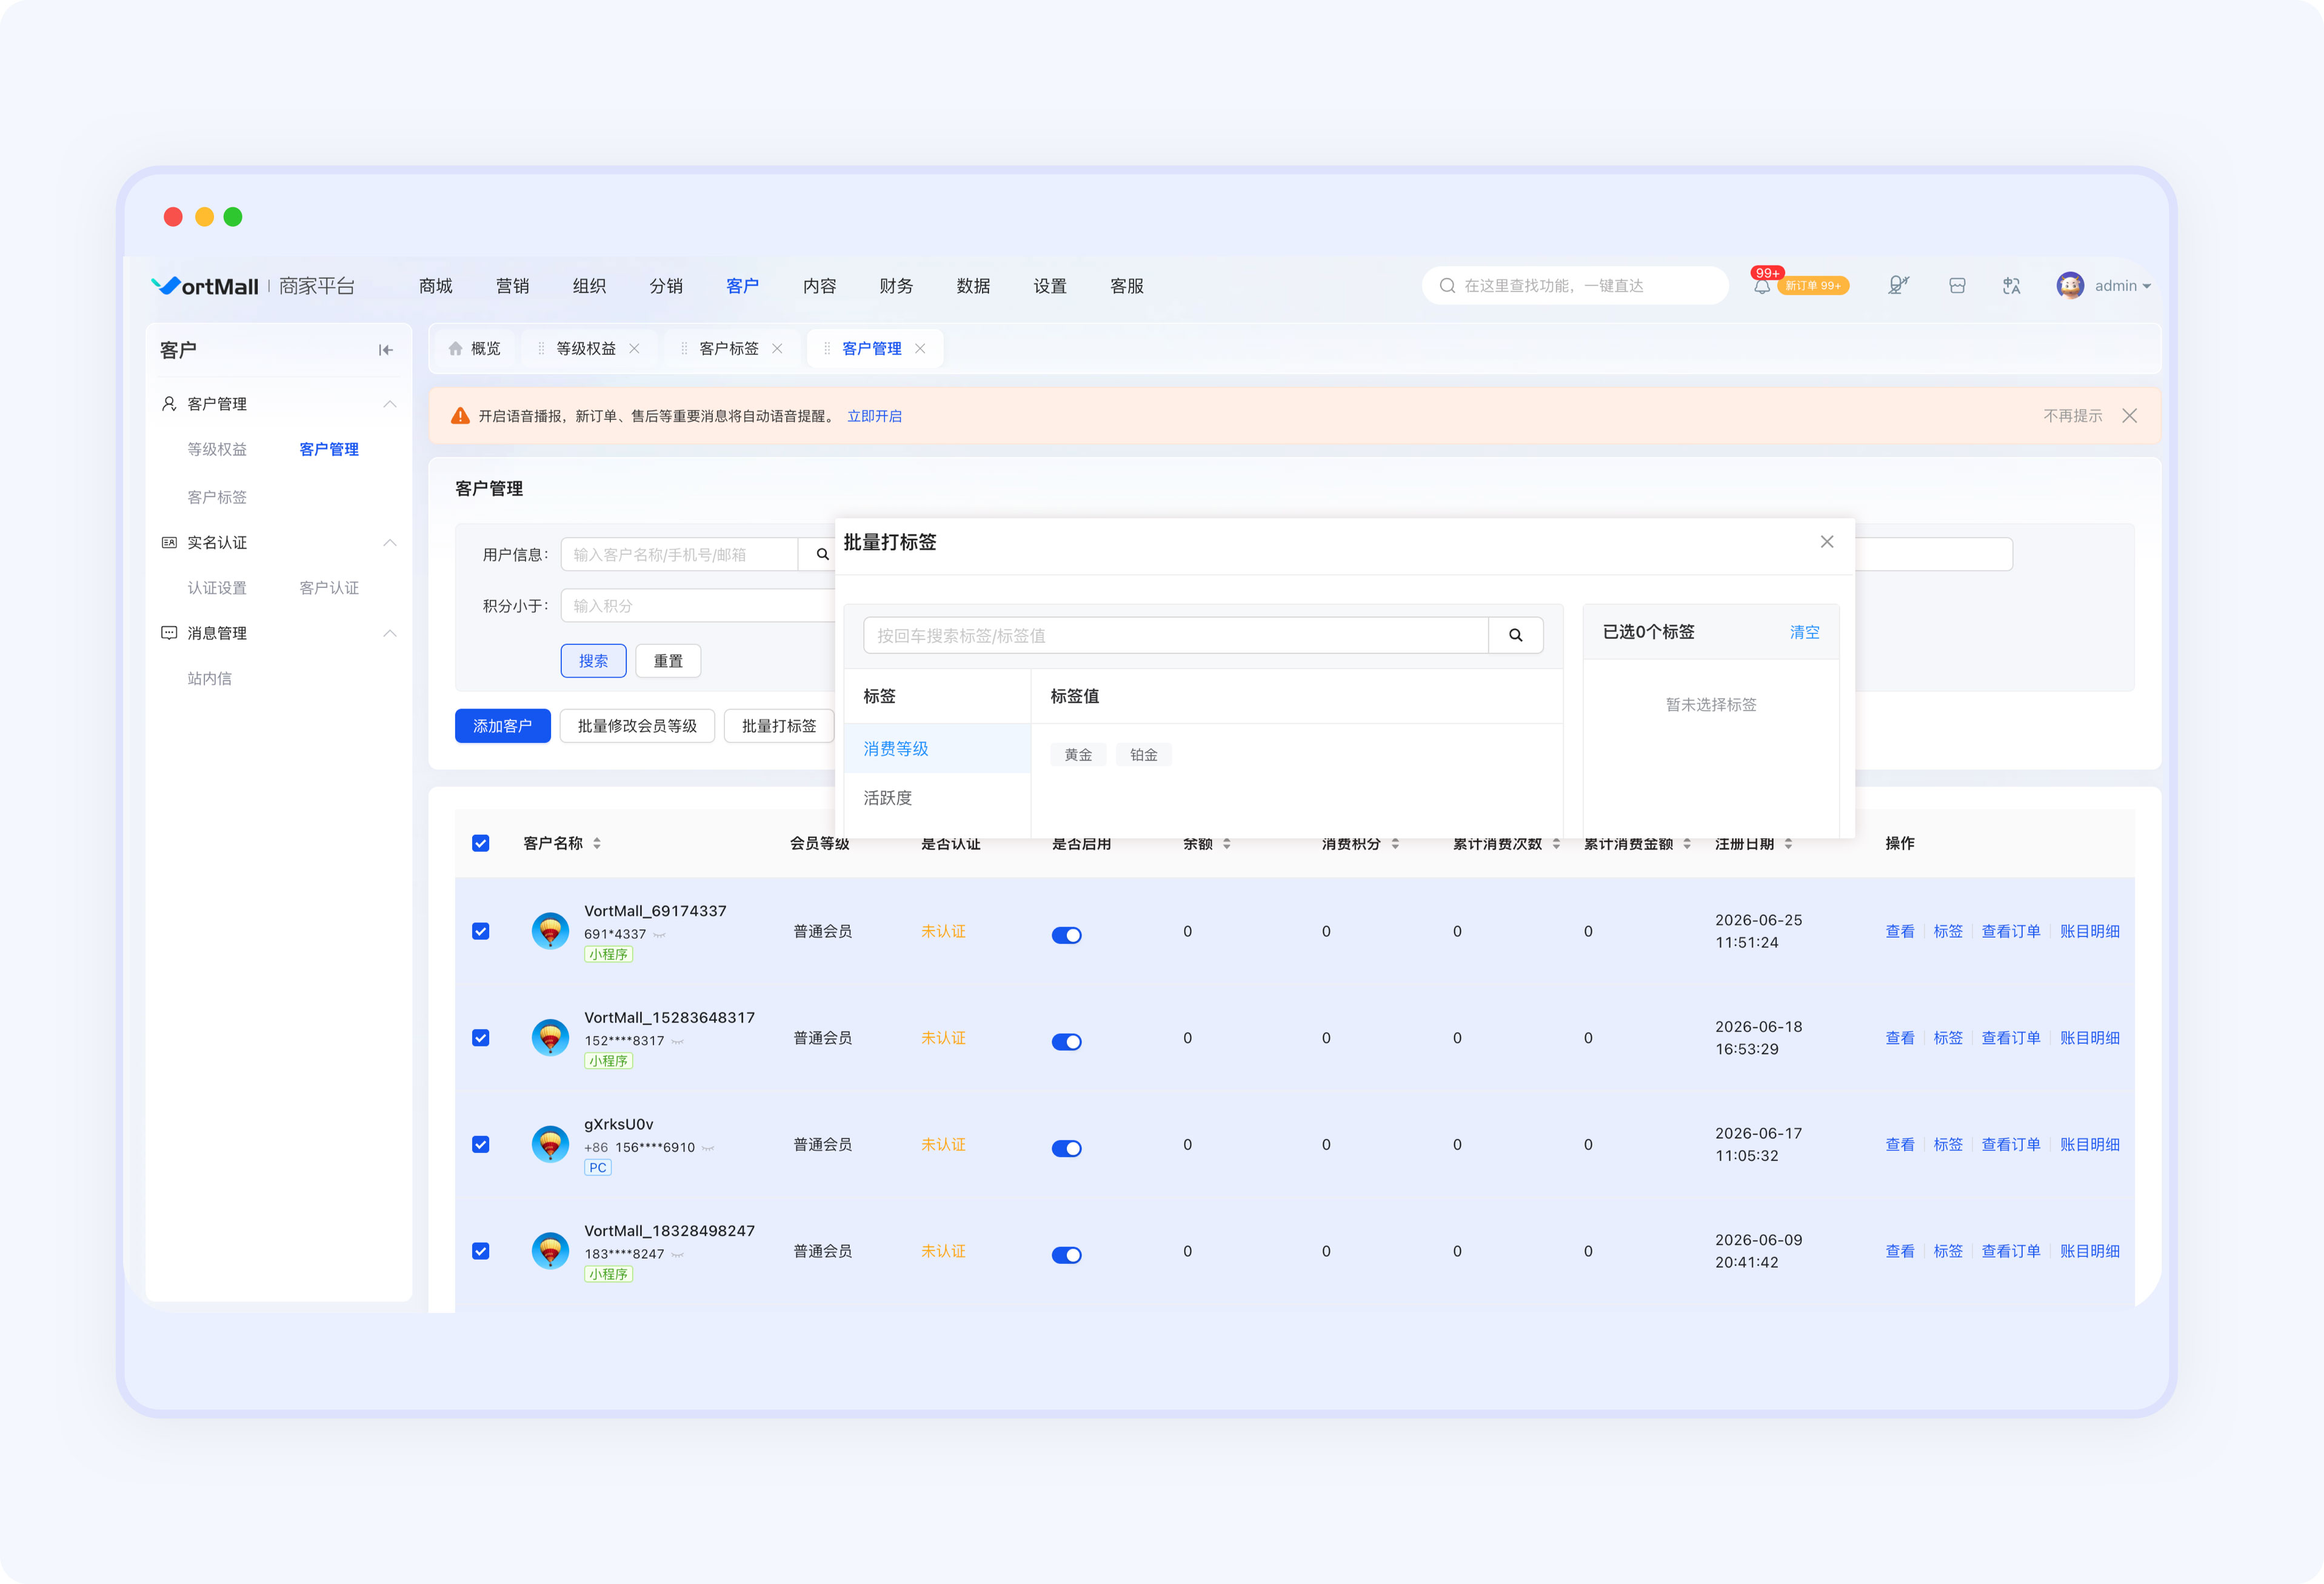Image resolution: width=2324 pixels, height=1584 pixels.
Task: Dismiss the voice broadcast alert banner
Action: click(x=2129, y=416)
